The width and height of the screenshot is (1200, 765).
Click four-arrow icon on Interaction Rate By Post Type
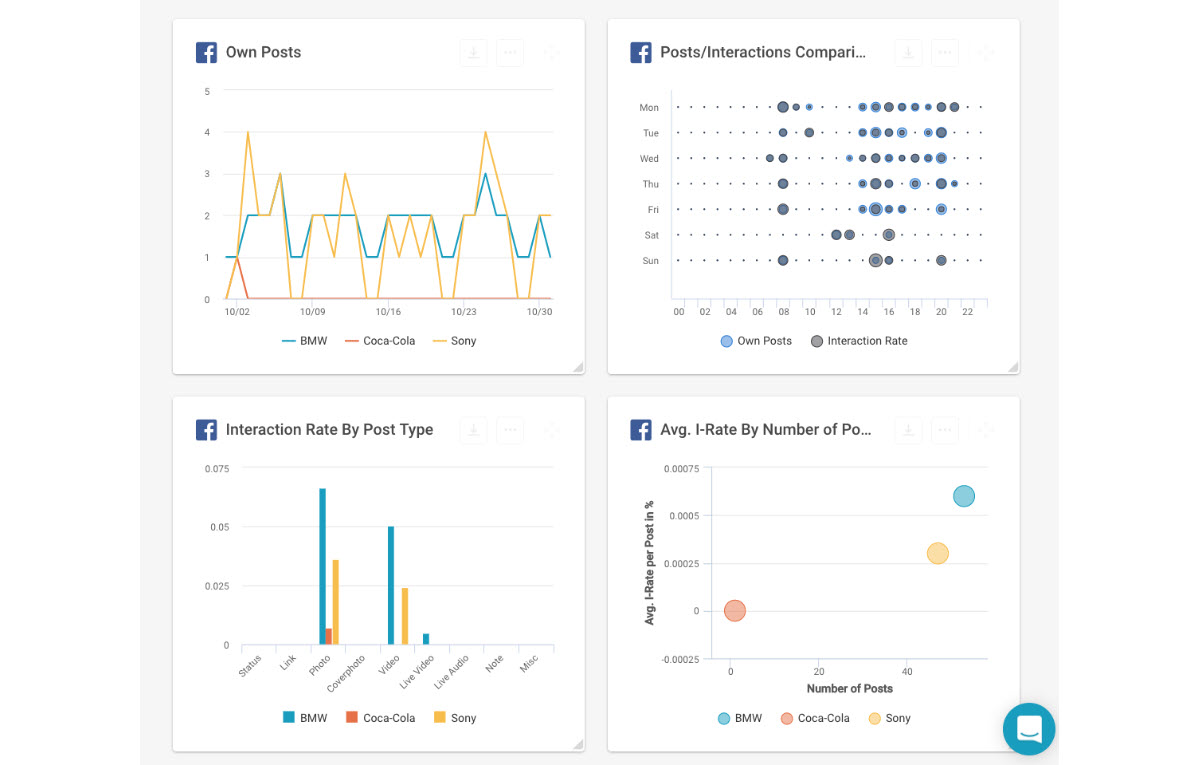551,430
